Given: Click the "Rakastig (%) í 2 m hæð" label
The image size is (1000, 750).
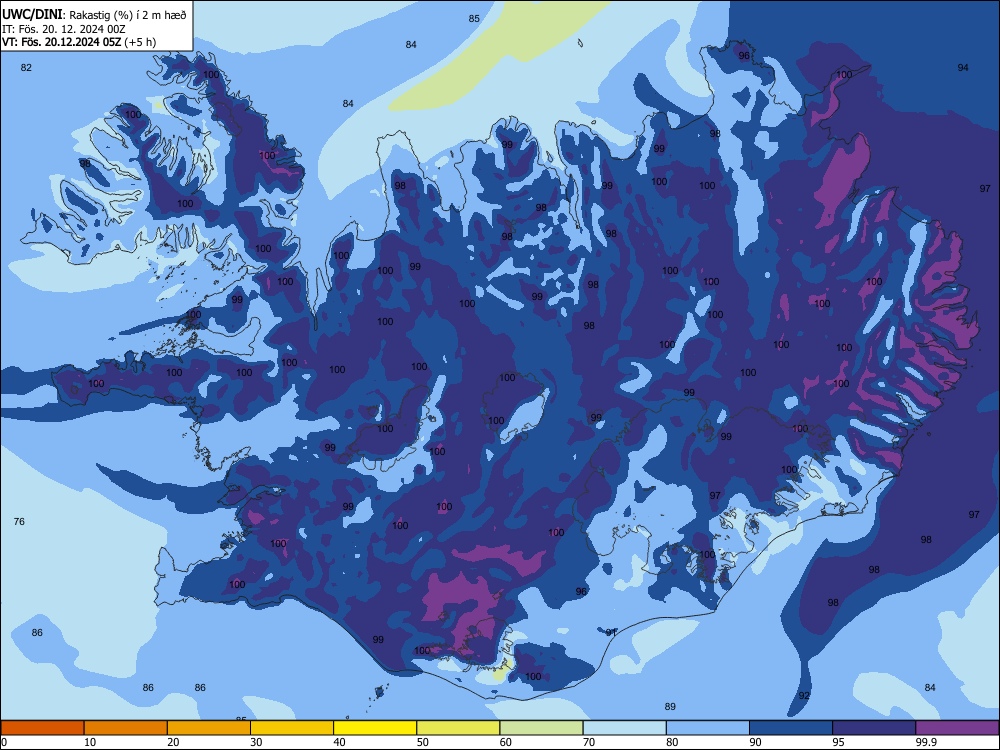Looking at the screenshot, I should [128, 15].
